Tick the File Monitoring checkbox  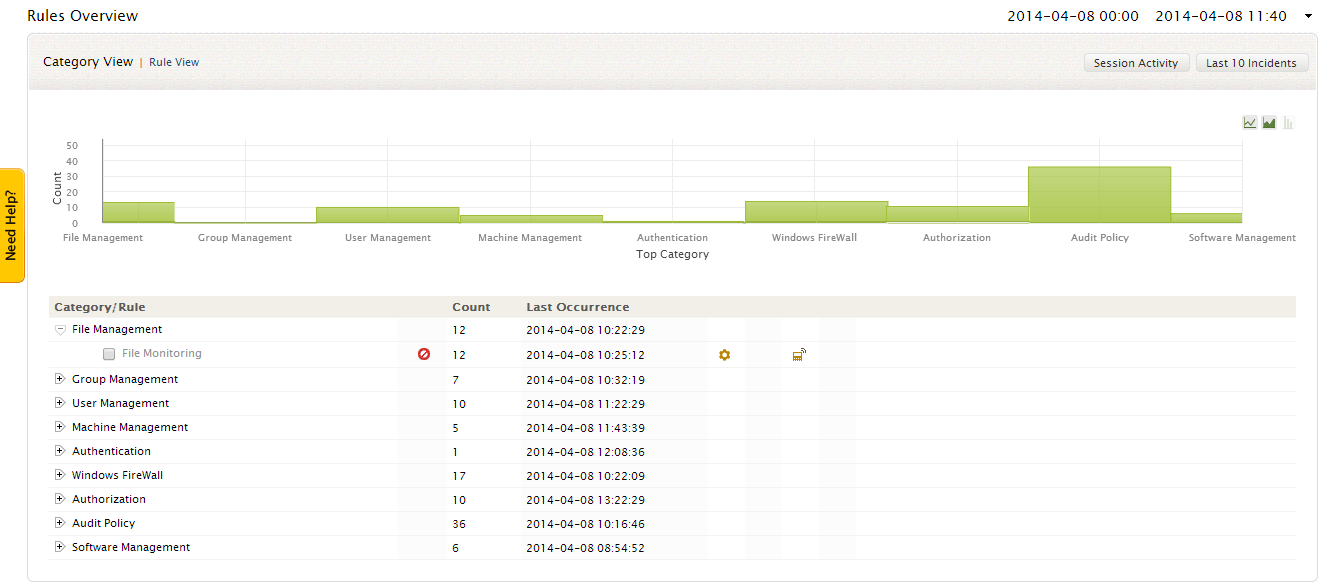tap(109, 354)
